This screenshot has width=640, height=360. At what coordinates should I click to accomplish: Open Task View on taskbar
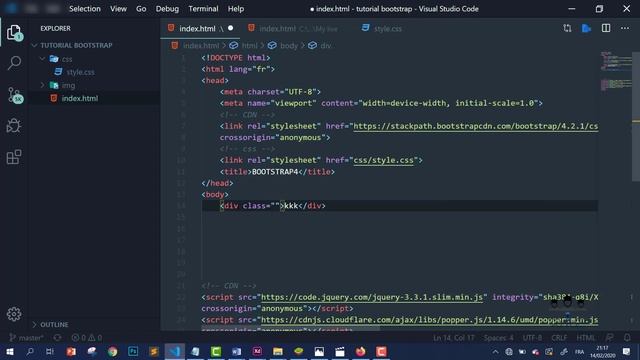click(x=50, y=351)
